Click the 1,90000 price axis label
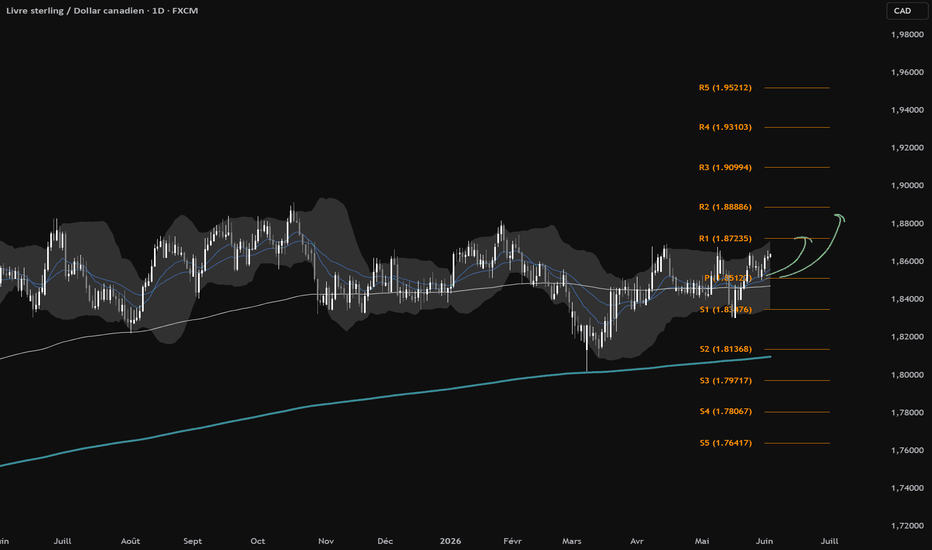The image size is (932, 550). 907,186
